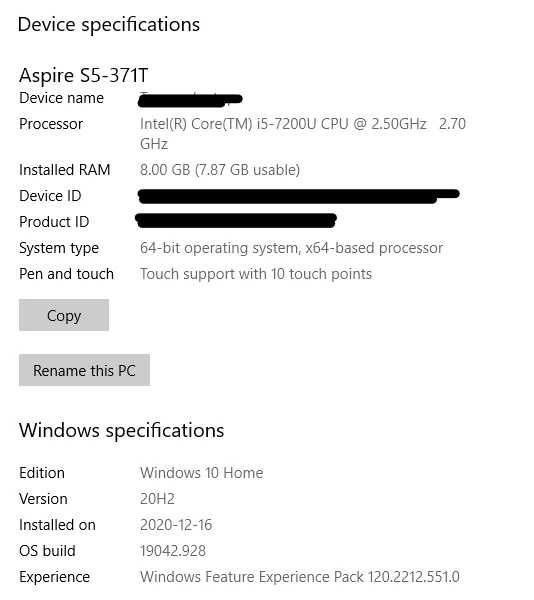Click the redacted Device ID value
Viewport: 534px width, 600px height.
pyautogui.click(x=298, y=196)
